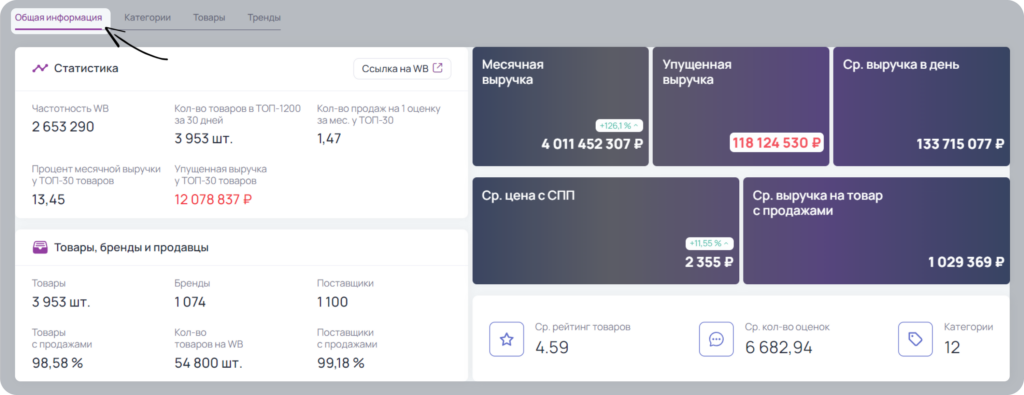Click the label Ср. выручка на товар с продажами
This screenshot has width=1024, height=395.
click(x=818, y=203)
